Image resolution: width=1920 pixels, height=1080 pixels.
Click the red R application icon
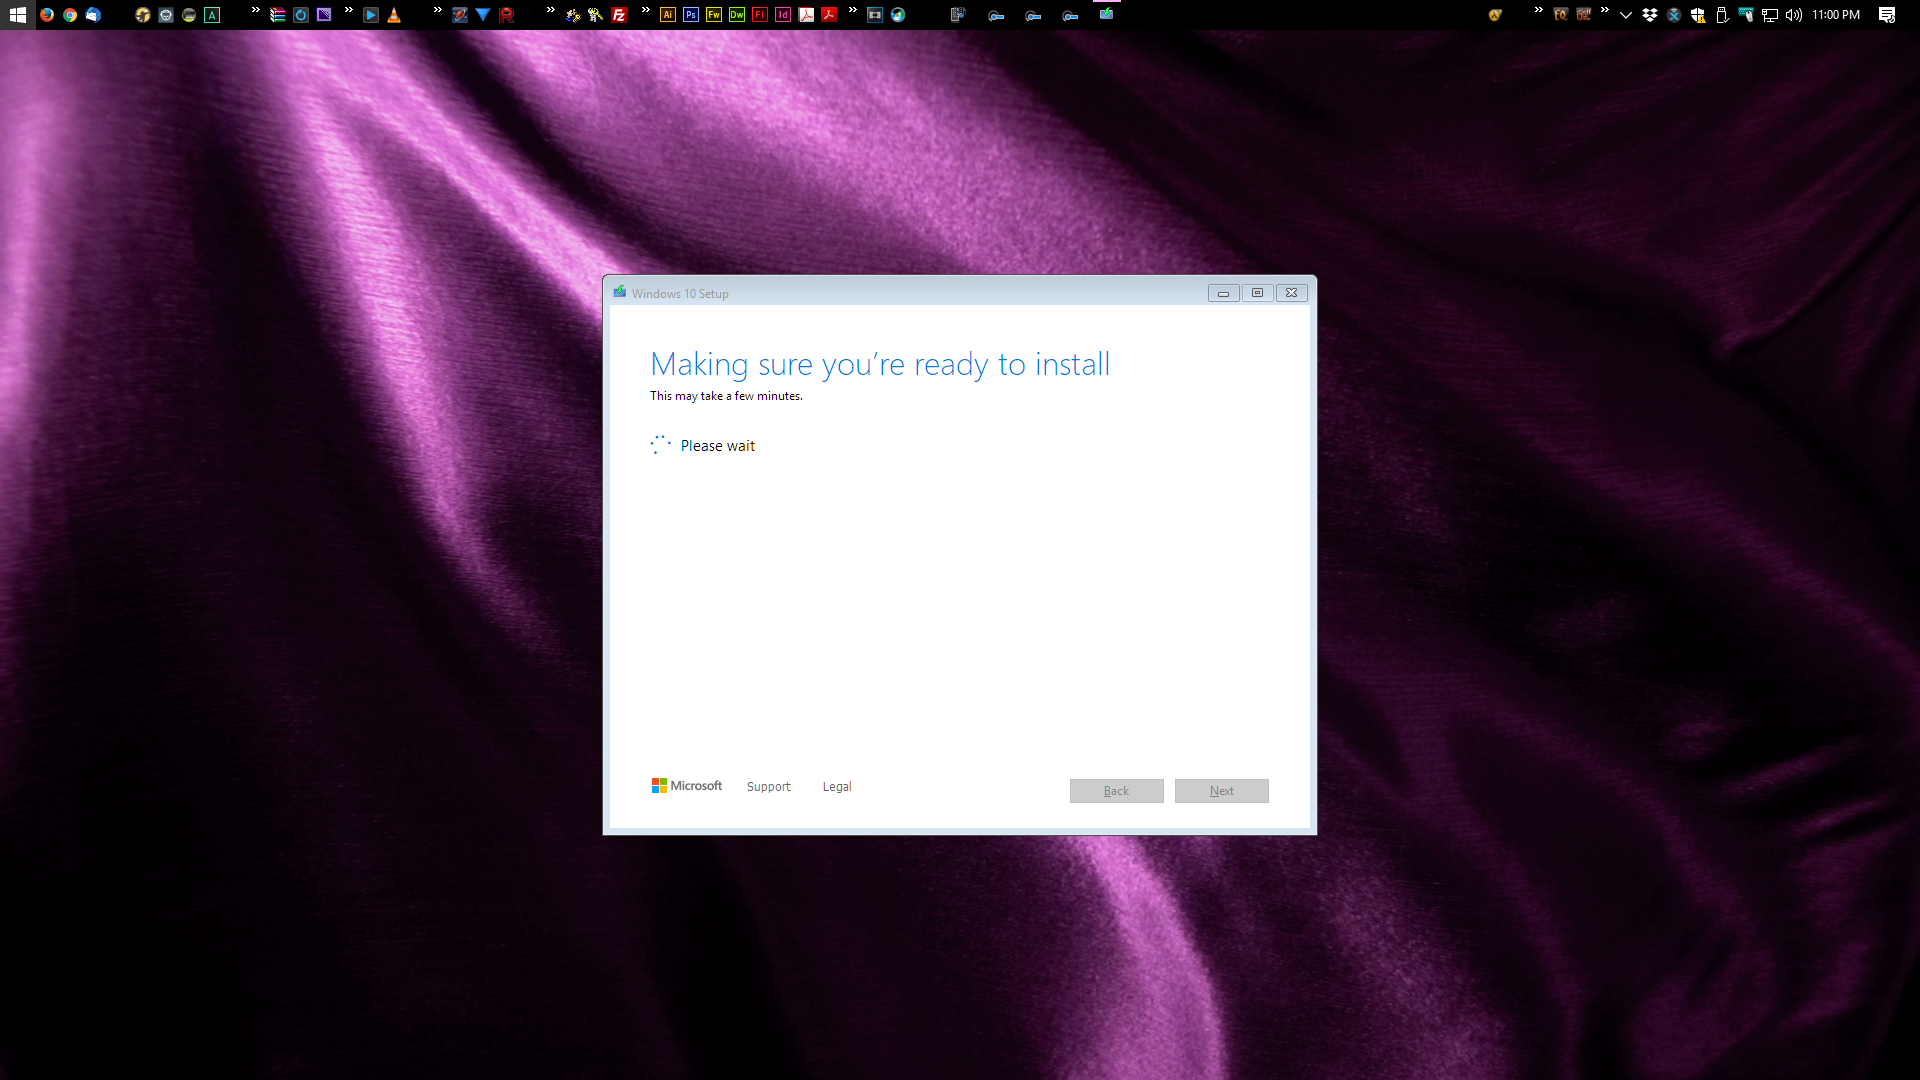[506, 15]
